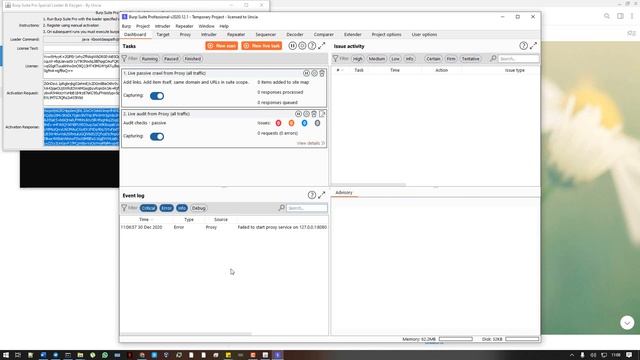Toggle the Certain confidence filter

[x=433, y=59]
